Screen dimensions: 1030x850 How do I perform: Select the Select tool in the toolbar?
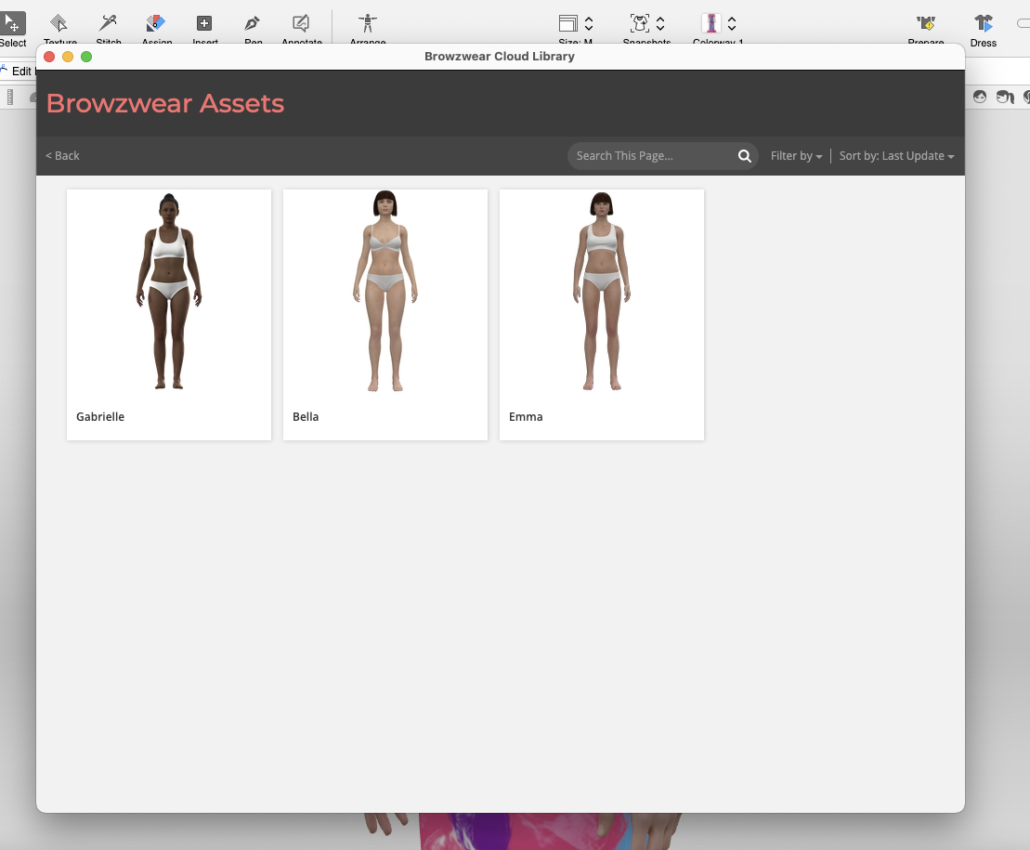click(x=13, y=25)
